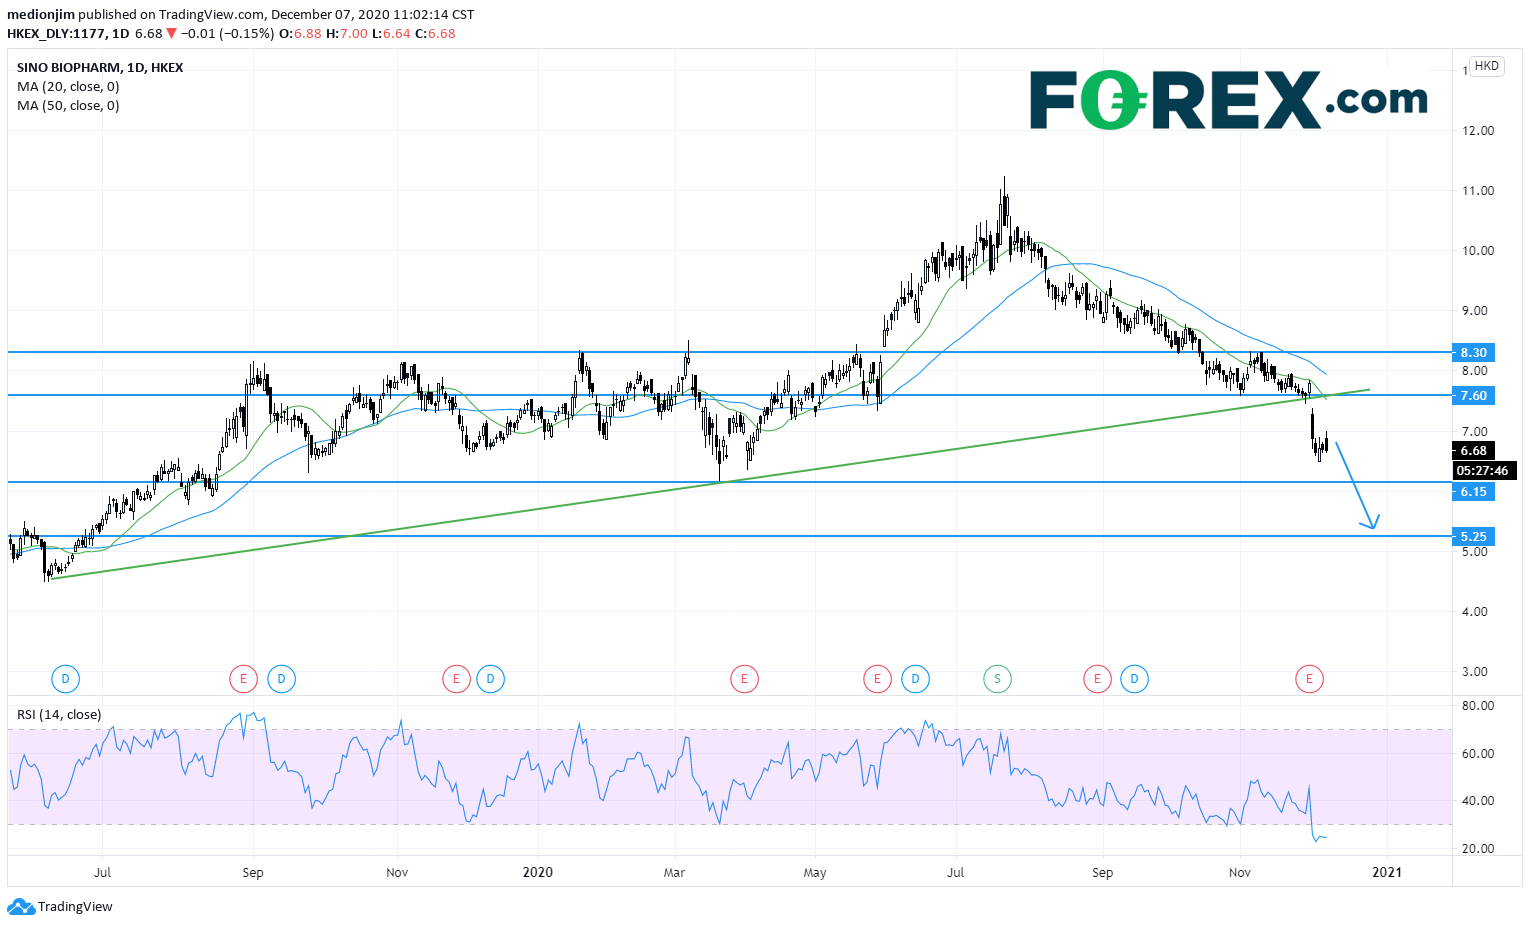
Task: Select the RSI (14, close) indicator legend
Action: pyautogui.click(x=59, y=715)
